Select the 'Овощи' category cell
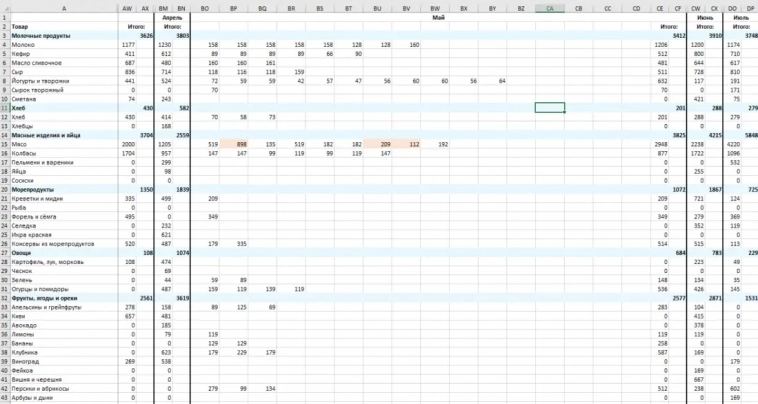This screenshot has width=758, height=404. point(64,253)
